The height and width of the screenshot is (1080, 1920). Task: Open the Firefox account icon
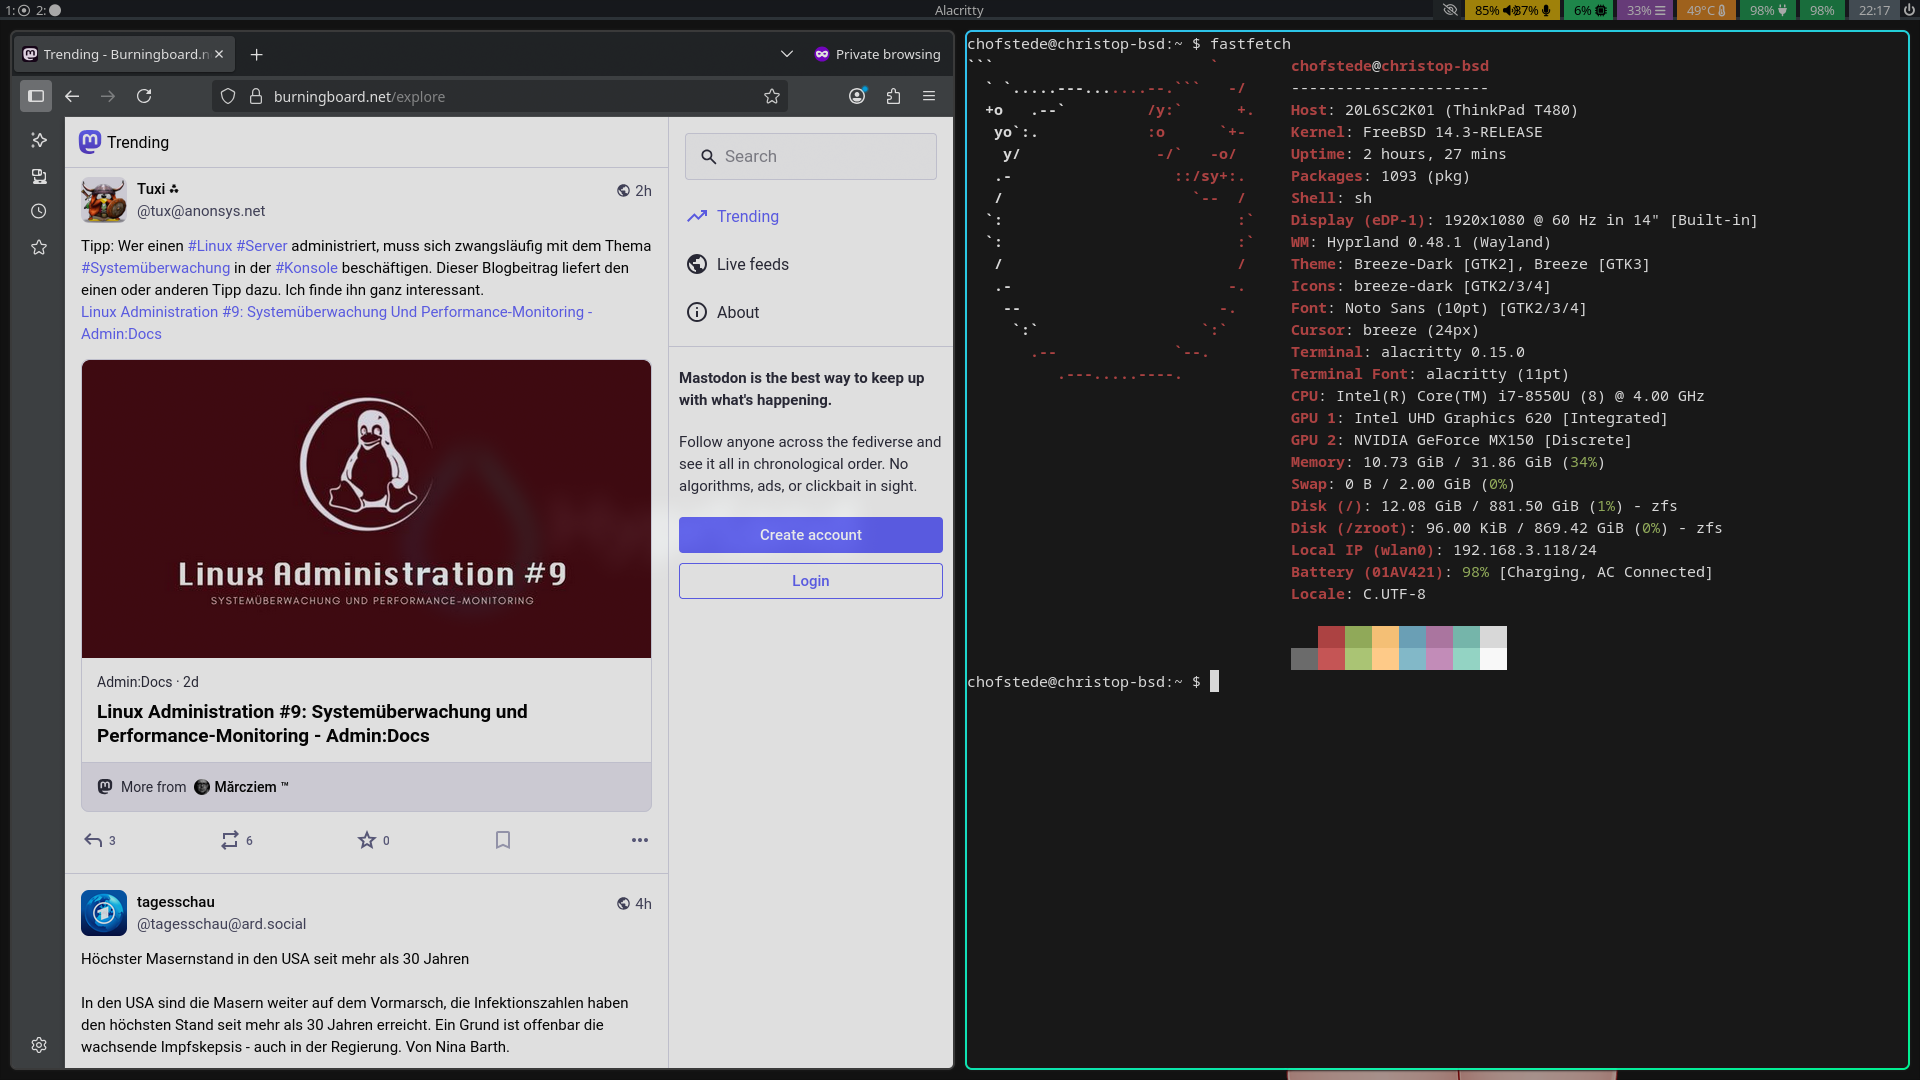(857, 96)
